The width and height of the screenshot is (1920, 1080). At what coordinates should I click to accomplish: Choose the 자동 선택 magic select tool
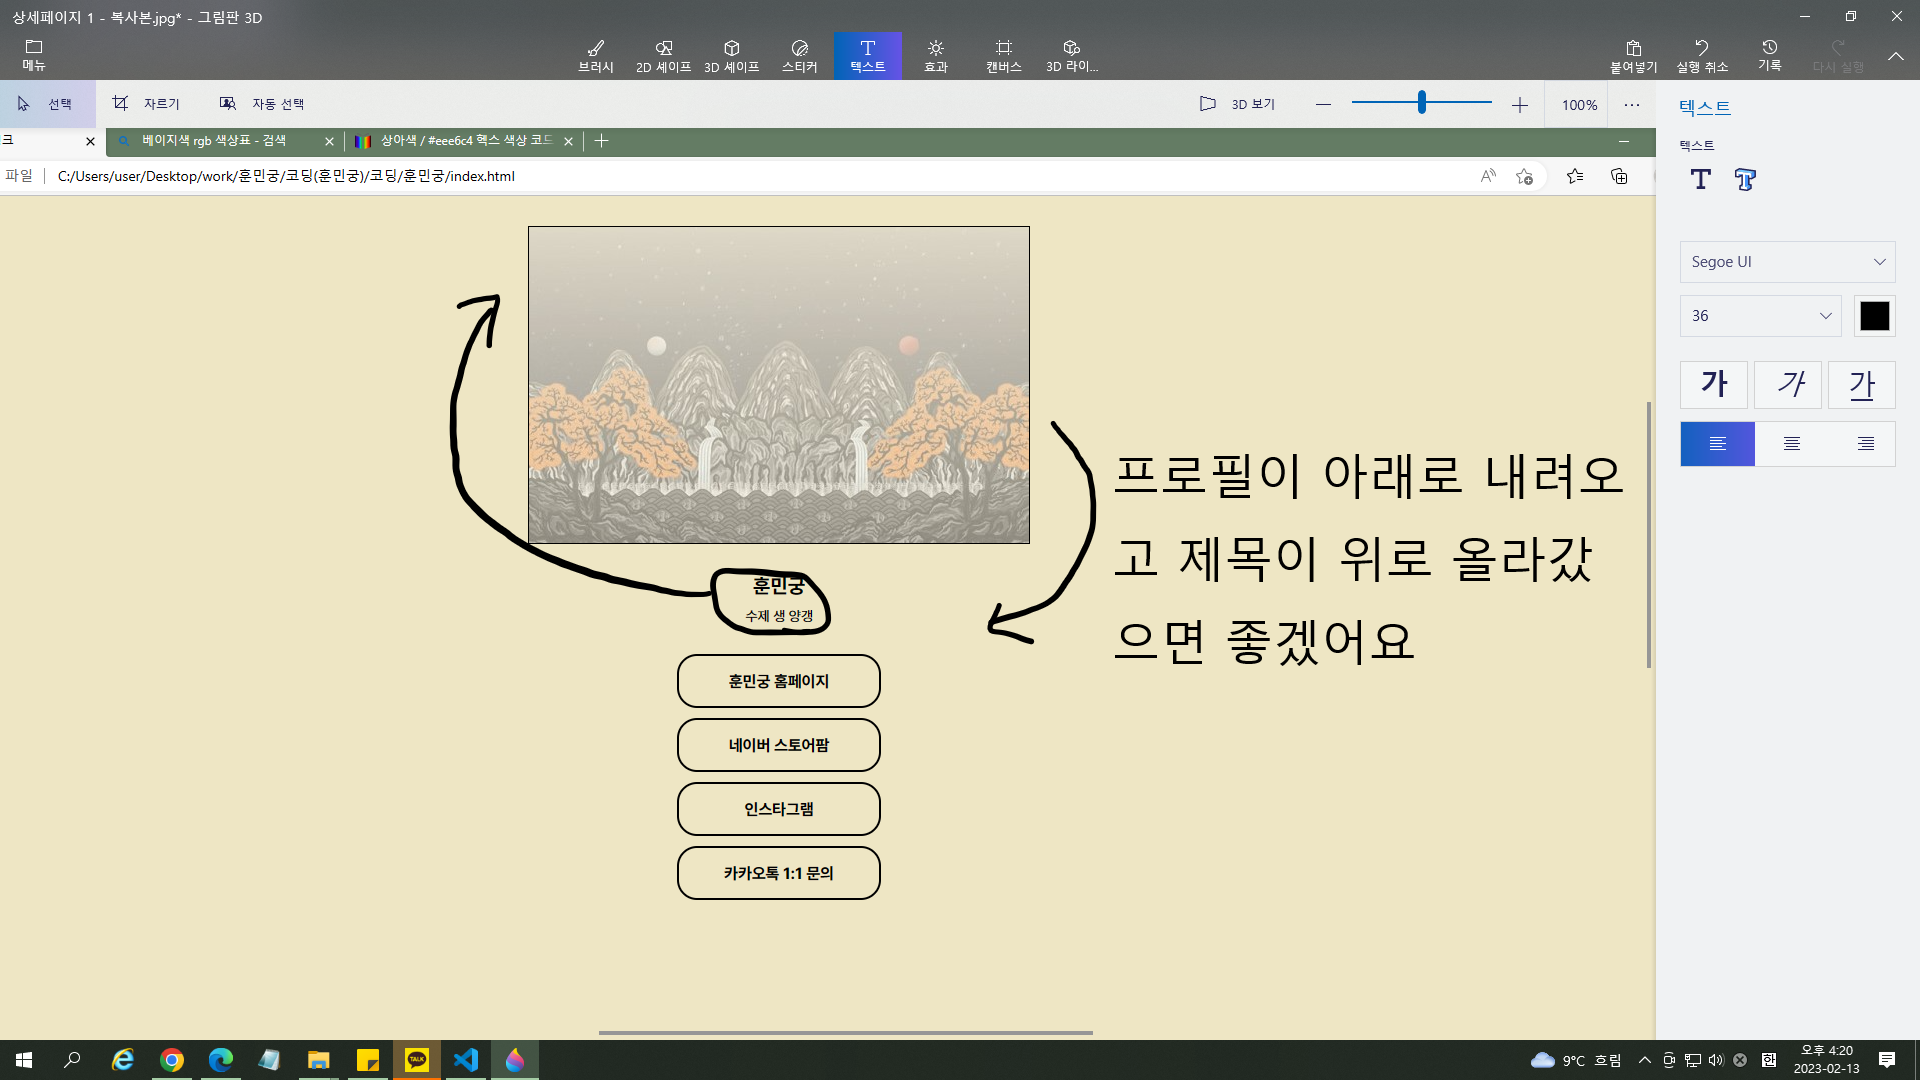coord(262,104)
